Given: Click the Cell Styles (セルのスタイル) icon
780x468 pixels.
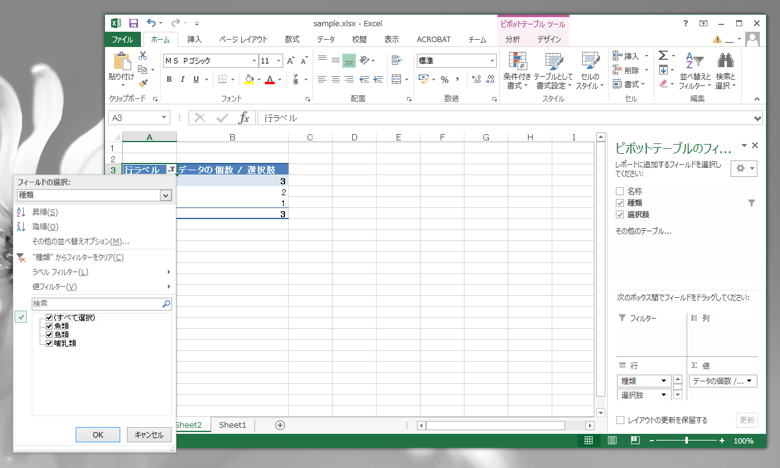Looking at the screenshot, I should tap(590, 61).
